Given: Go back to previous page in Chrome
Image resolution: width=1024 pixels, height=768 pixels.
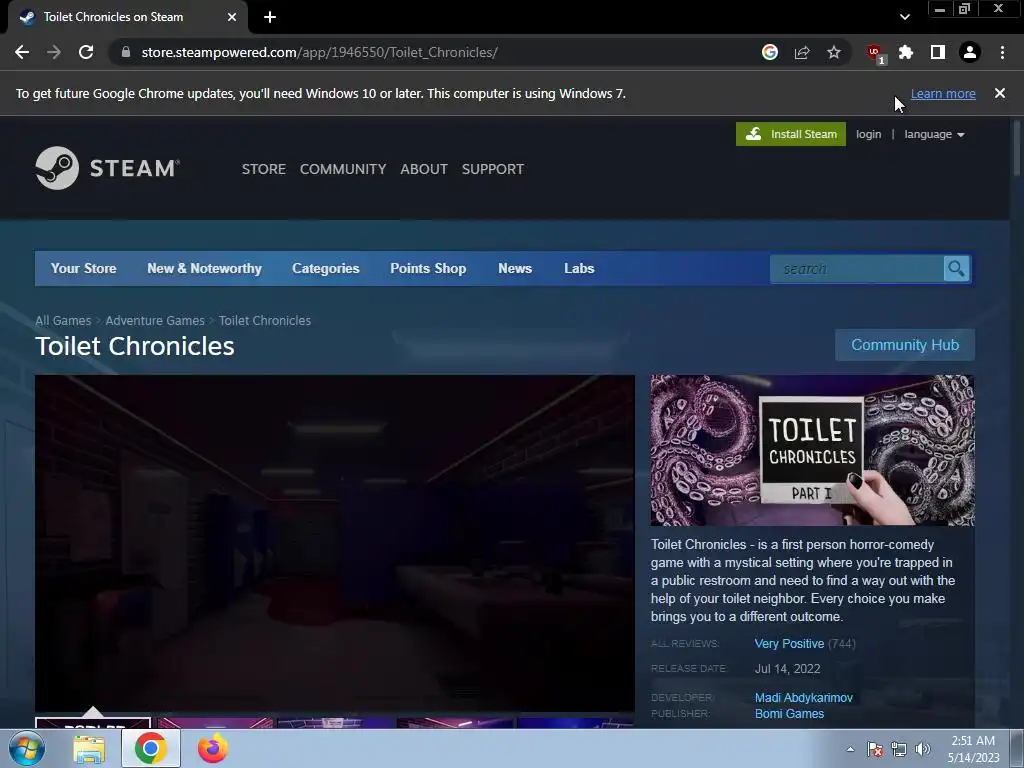Looking at the screenshot, I should pos(22,52).
